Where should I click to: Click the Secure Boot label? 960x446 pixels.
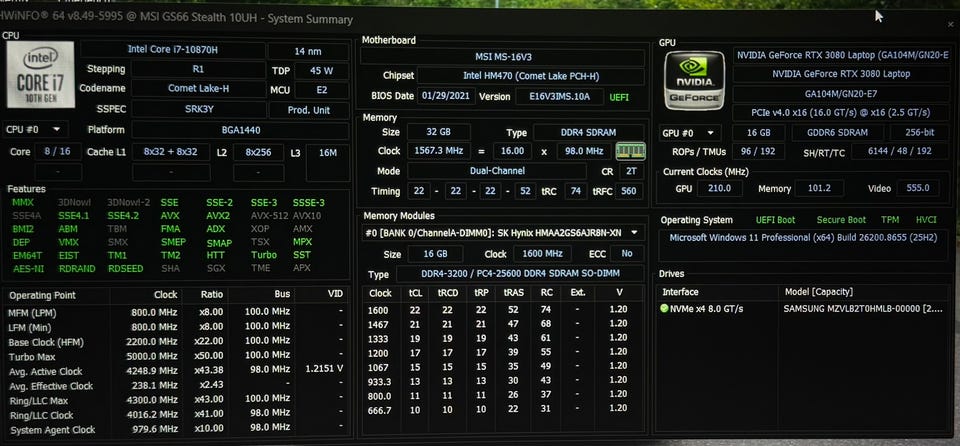[x=841, y=219]
